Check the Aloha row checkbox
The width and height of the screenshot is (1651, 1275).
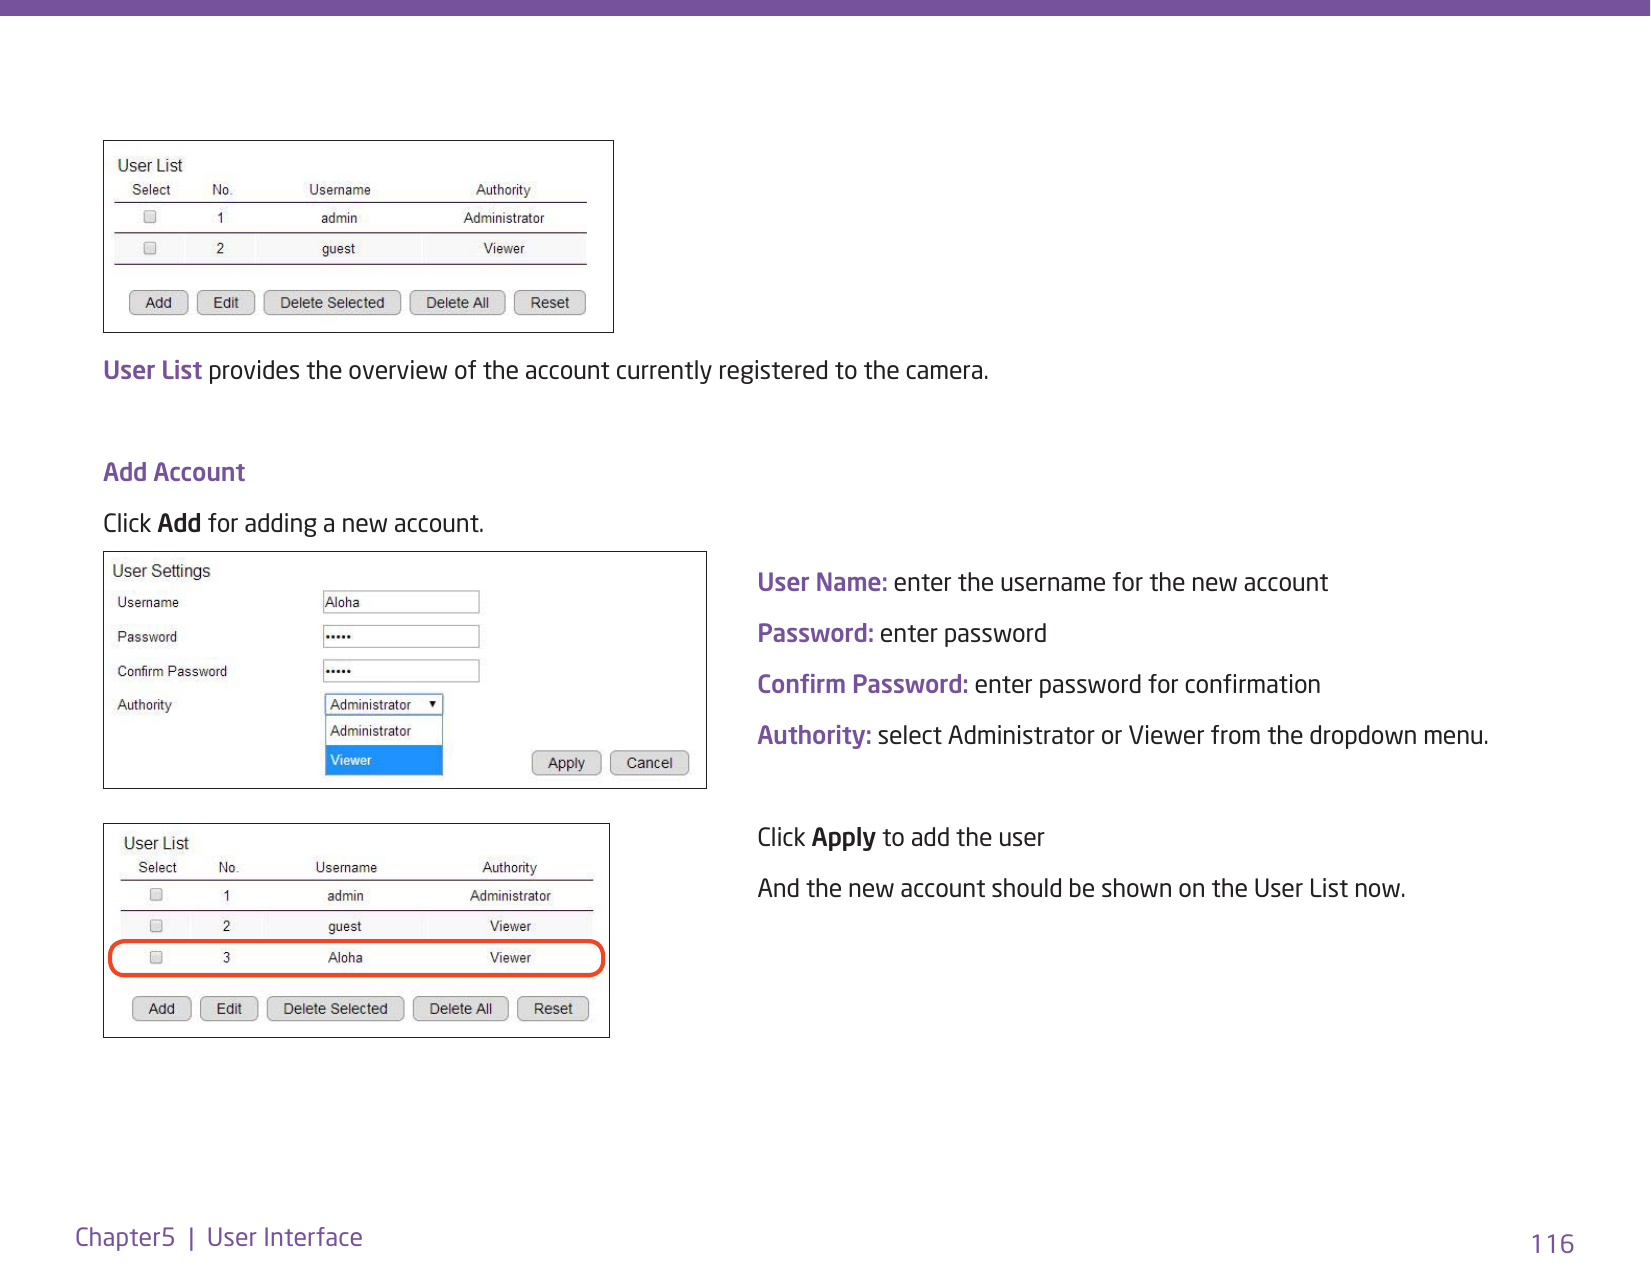[156, 957]
